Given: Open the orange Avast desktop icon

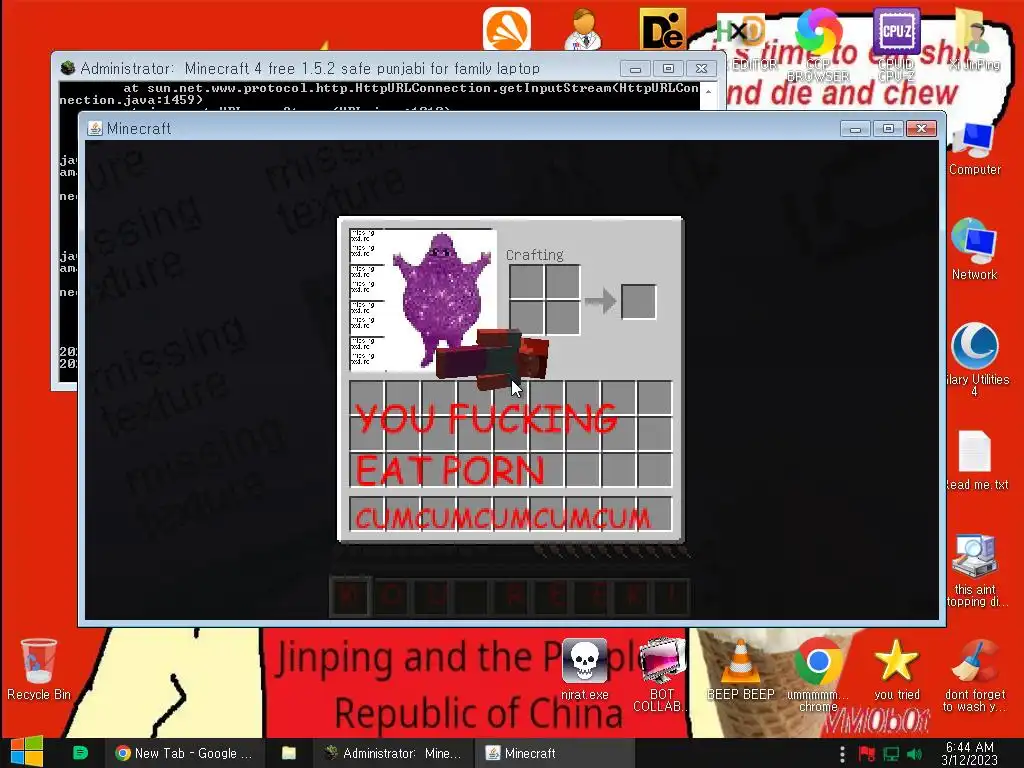Looking at the screenshot, I should click(x=507, y=29).
